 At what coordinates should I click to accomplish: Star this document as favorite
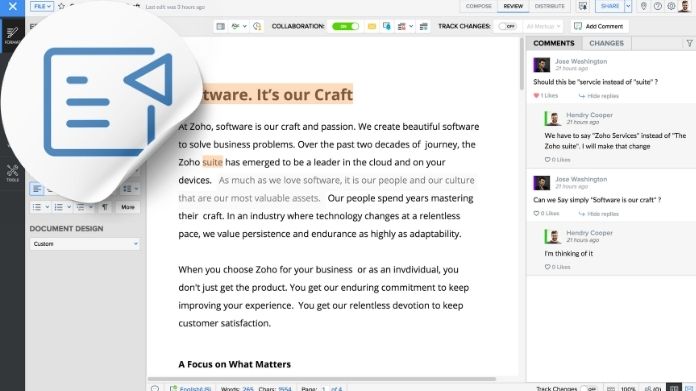coord(61,6)
